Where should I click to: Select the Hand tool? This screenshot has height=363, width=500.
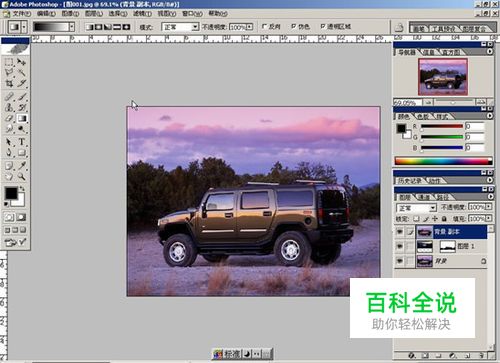[x=9, y=176]
